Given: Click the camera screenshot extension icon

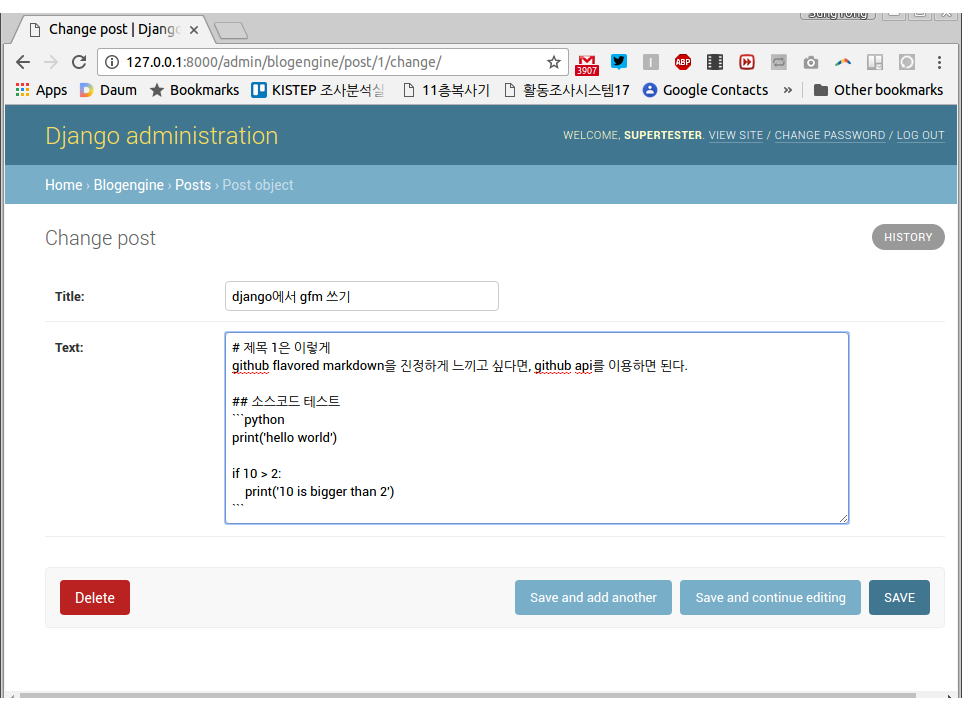Looking at the screenshot, I should click(x=810, y=63).
